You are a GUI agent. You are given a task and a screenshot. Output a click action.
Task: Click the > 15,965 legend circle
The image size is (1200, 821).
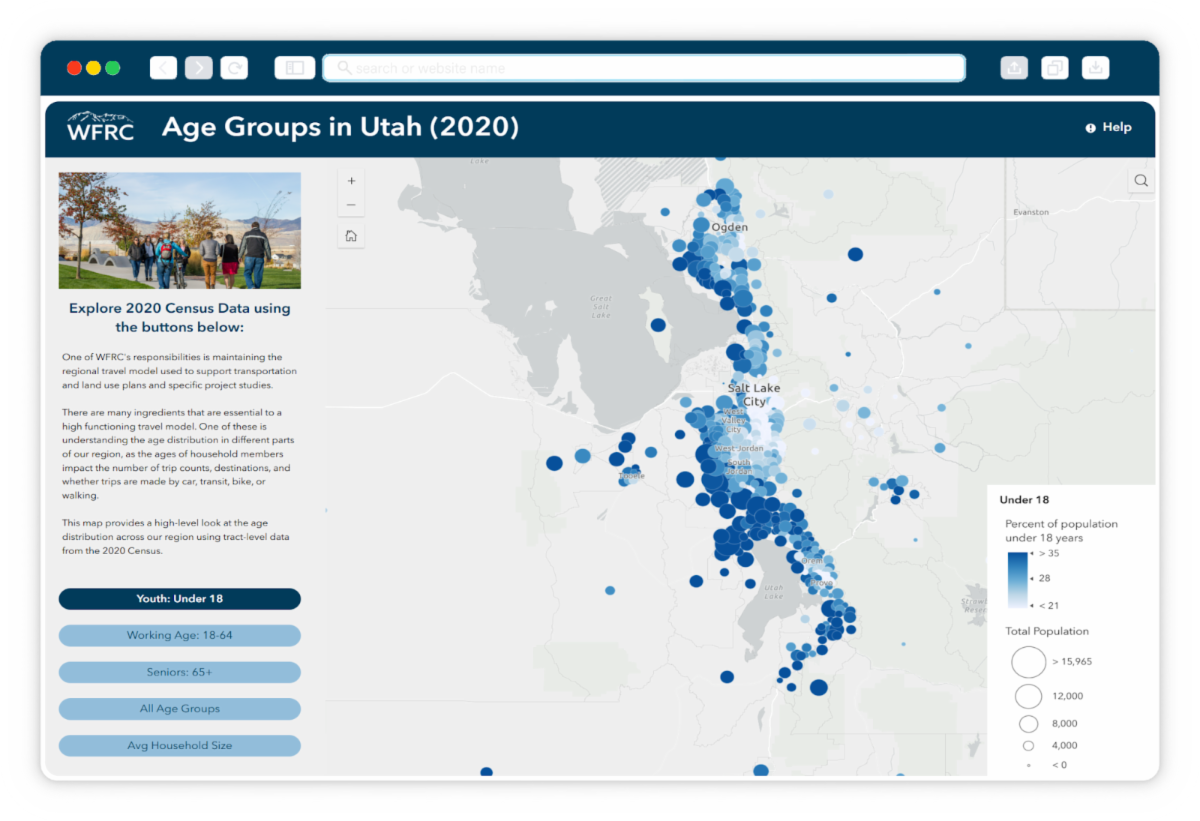[x=1028, y=662]
